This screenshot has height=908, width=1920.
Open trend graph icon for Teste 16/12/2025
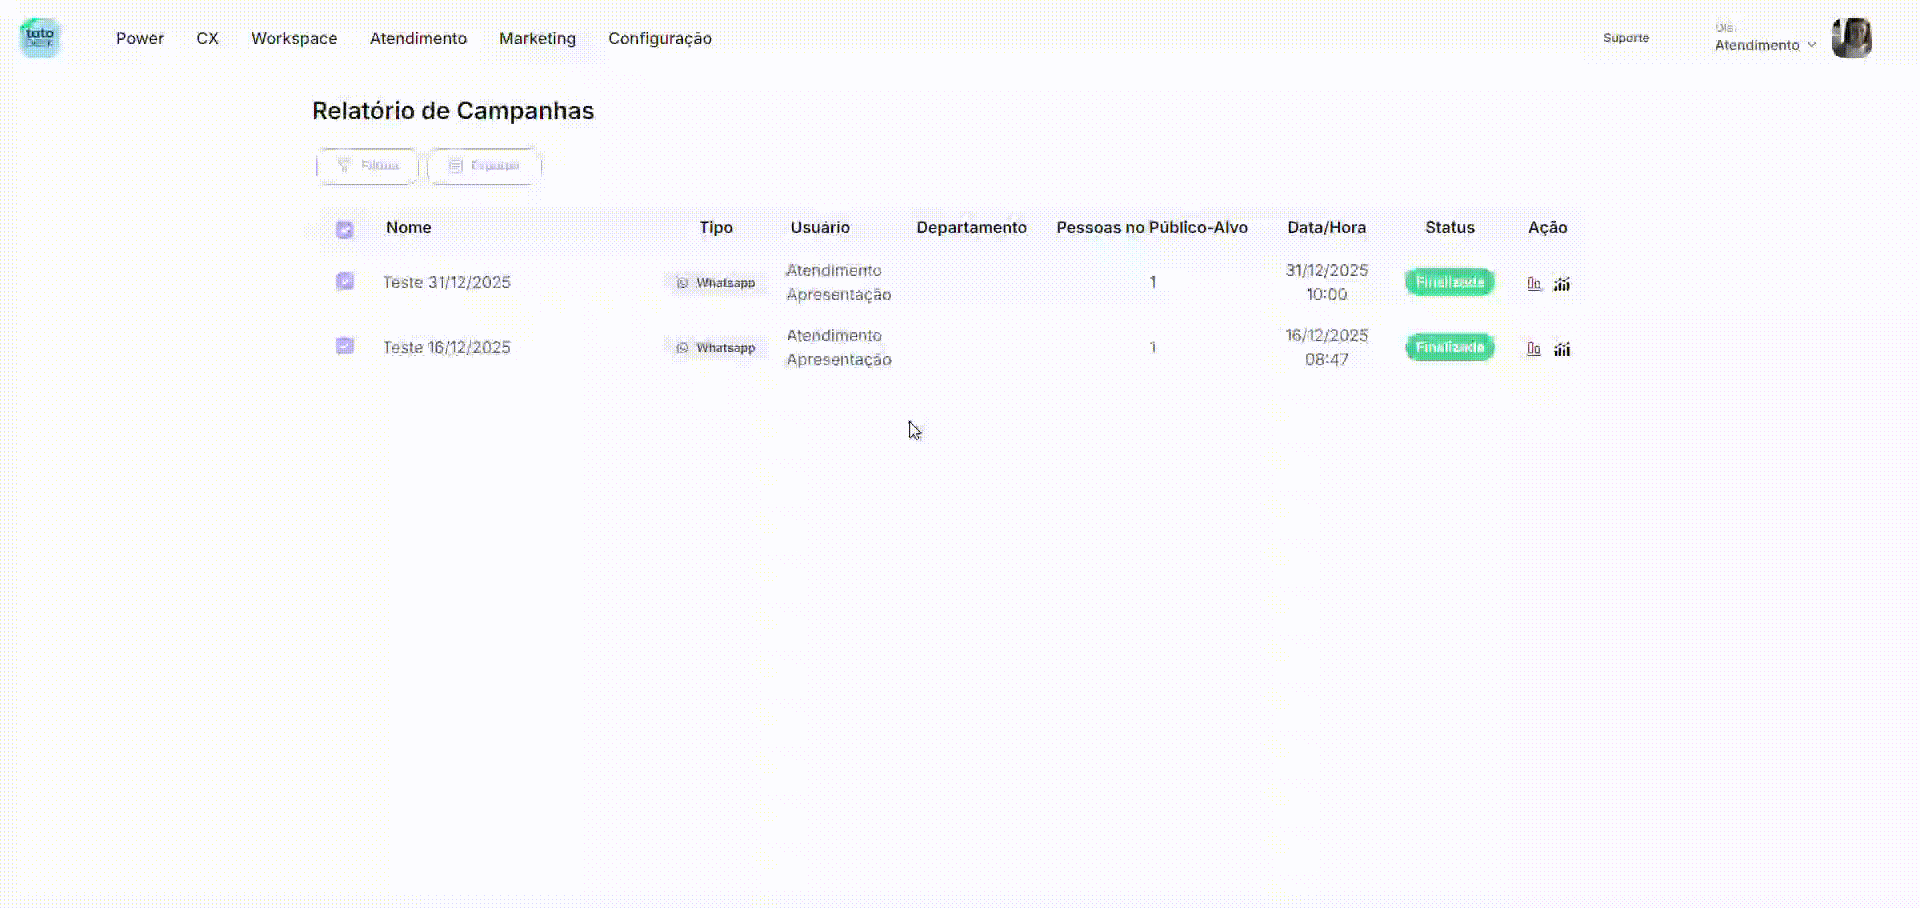pyautogui.click(x=1562, y=349)
